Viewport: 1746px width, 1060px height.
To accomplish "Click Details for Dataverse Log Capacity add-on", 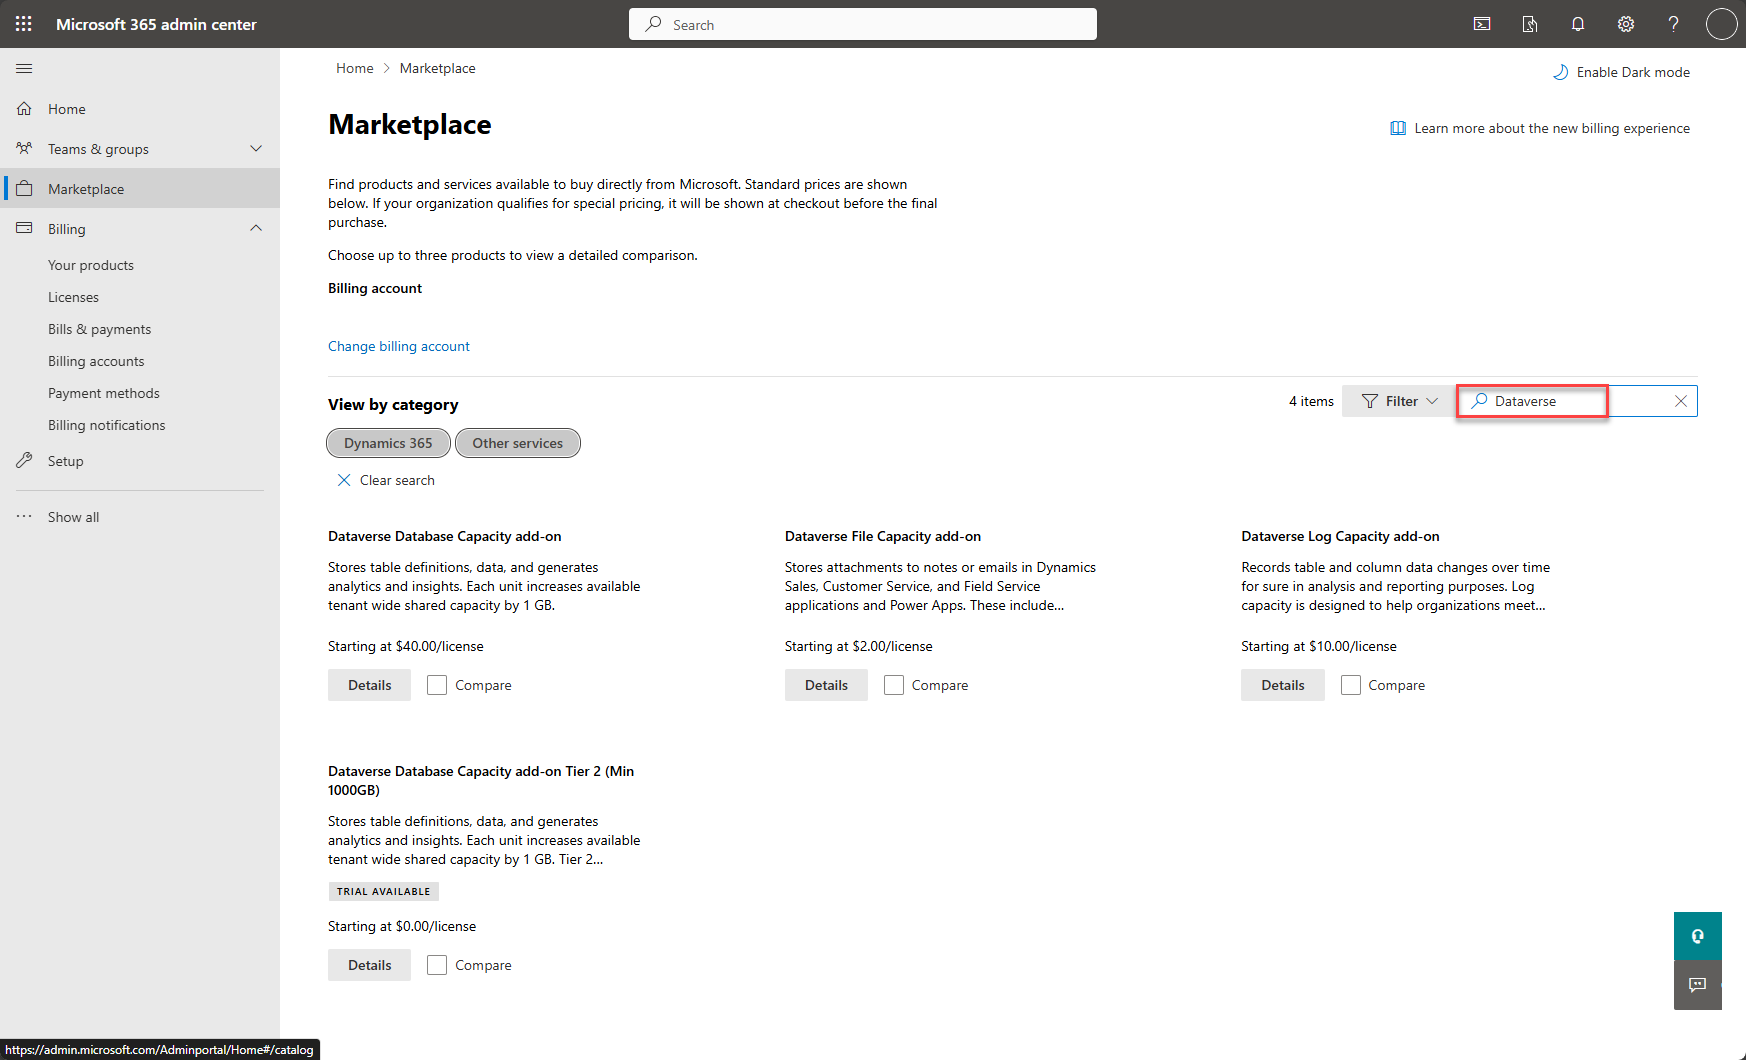I will (x=1283, y=685).
